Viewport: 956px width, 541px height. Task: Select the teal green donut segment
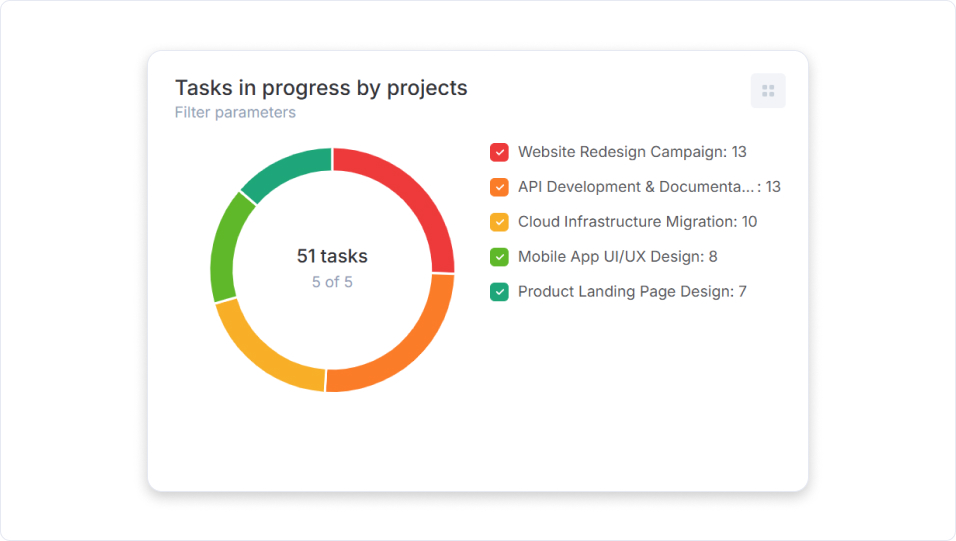pos(283,170)
